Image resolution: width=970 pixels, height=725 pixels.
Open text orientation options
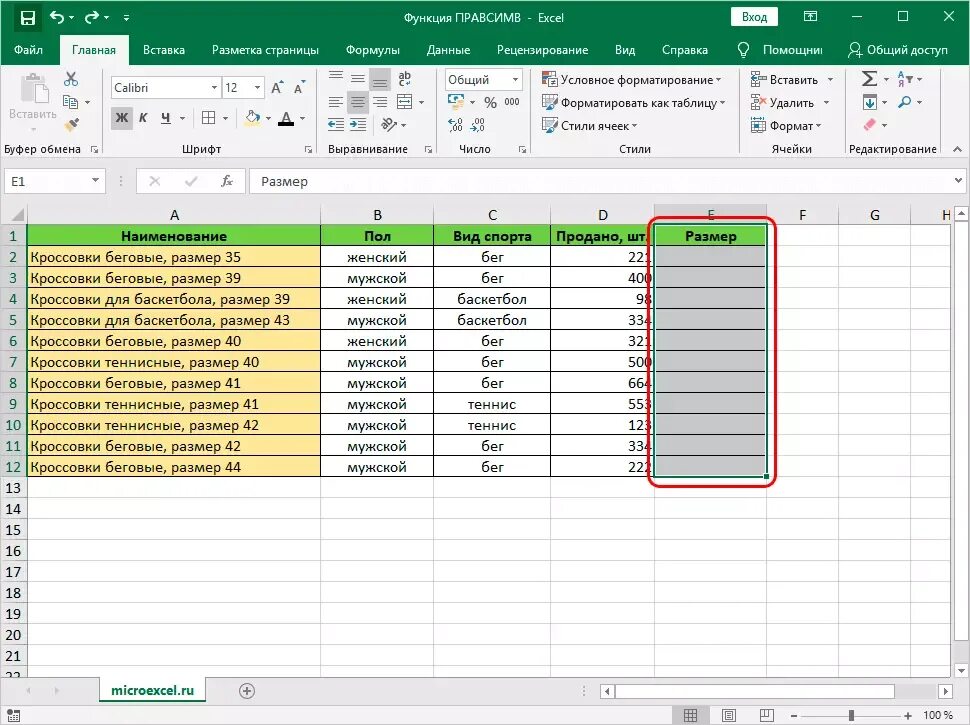(388, 125)
